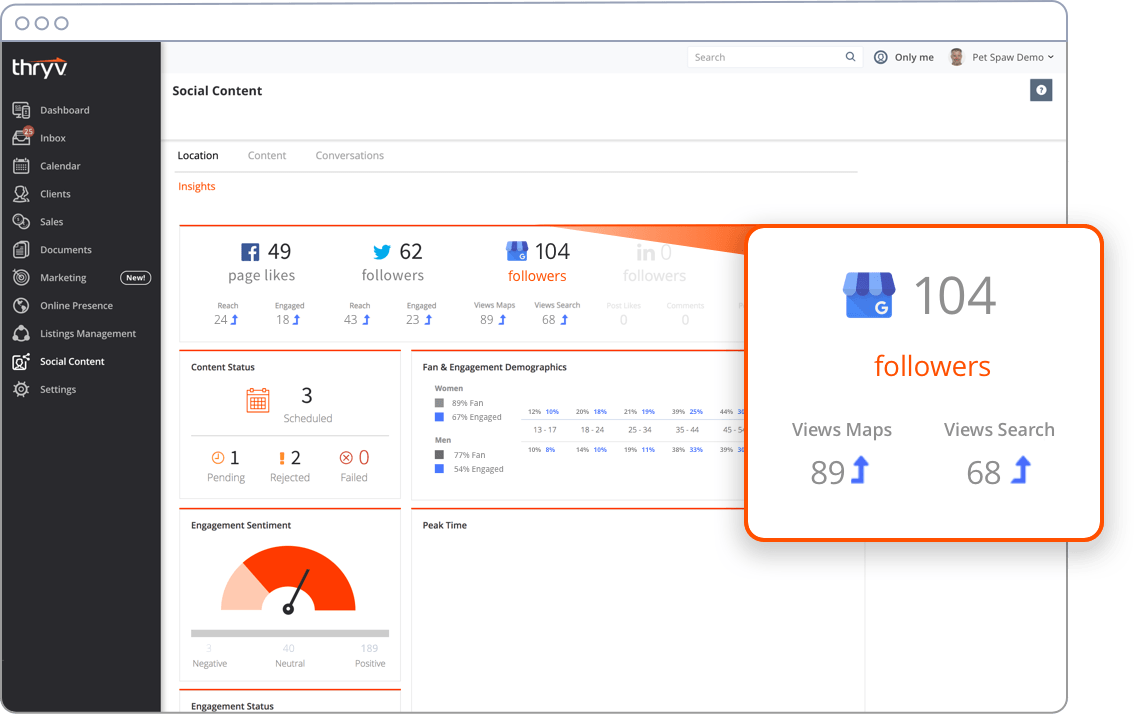Click the large Google My Business icon in popup
This screenshot has height=714, width=1134.
pyautogui.click(x=869, y=295)
